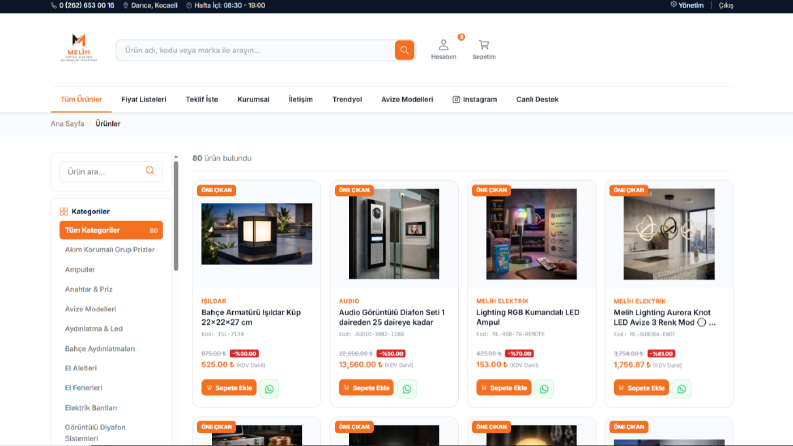This screenshot has height=446, width=793.
Task: Click the sidebar category scrollbar
Action: (176, 216)
